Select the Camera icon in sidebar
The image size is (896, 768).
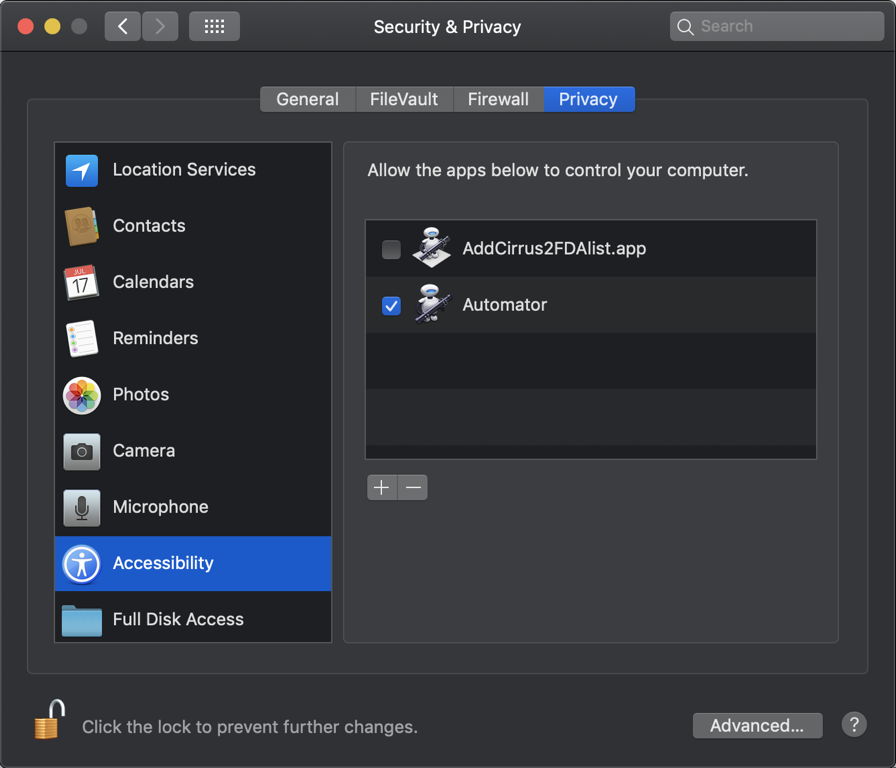coord(82,451)
